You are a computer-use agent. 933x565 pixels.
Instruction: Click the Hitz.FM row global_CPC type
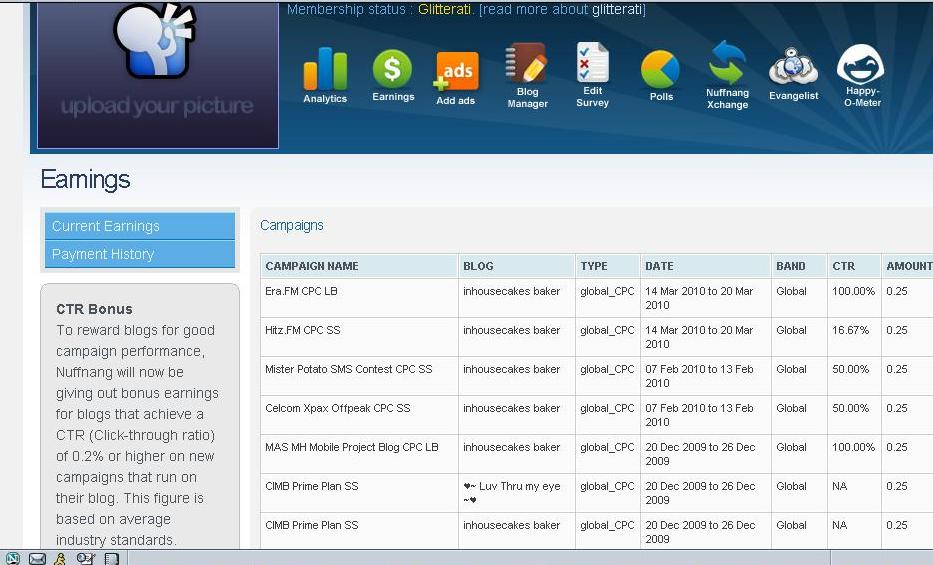607,330
